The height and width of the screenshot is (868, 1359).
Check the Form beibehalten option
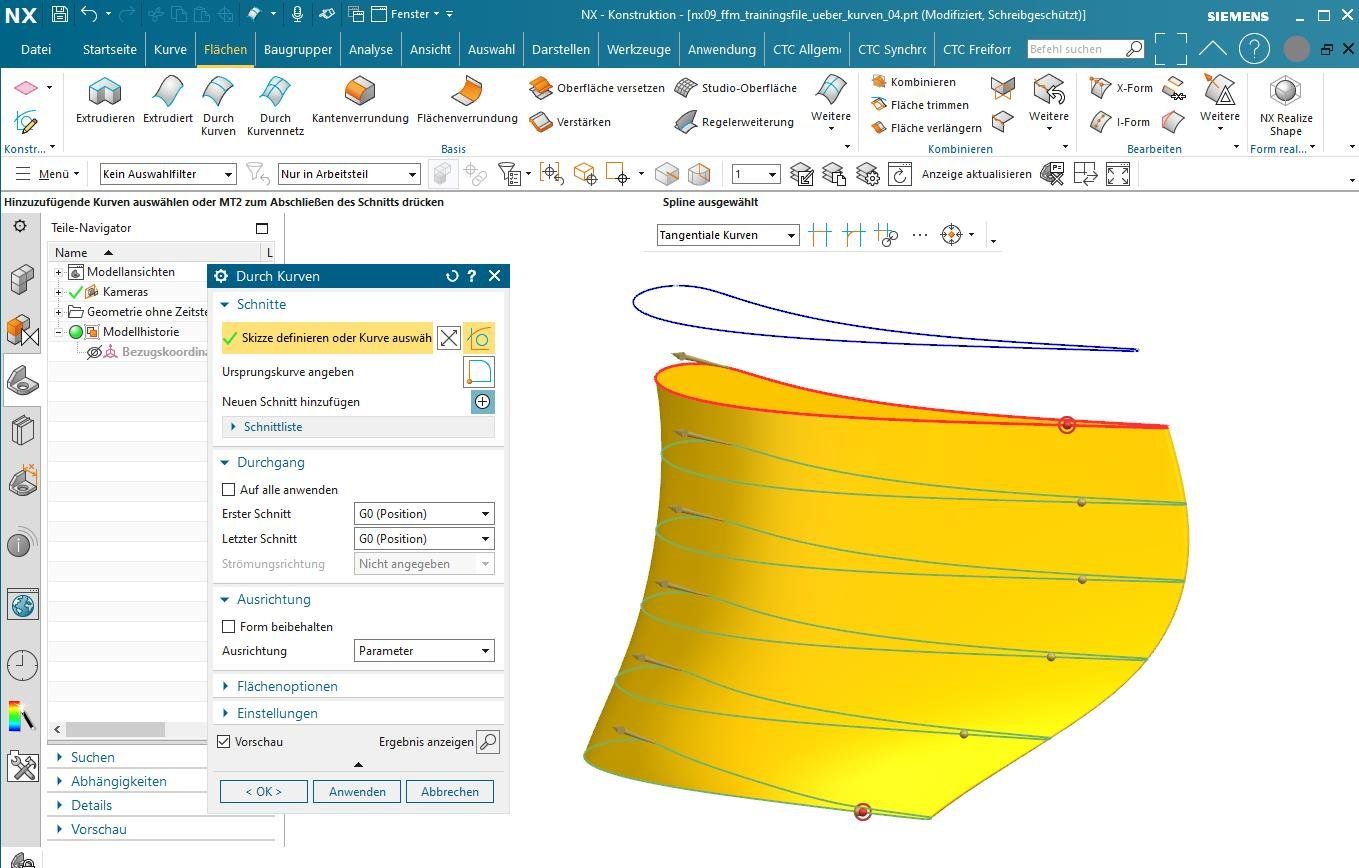coord(228,627)
